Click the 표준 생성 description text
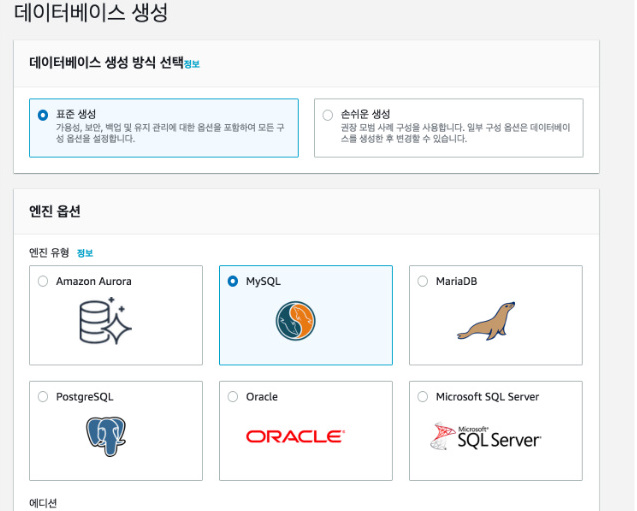637x511 pixels. coord(170,133)
